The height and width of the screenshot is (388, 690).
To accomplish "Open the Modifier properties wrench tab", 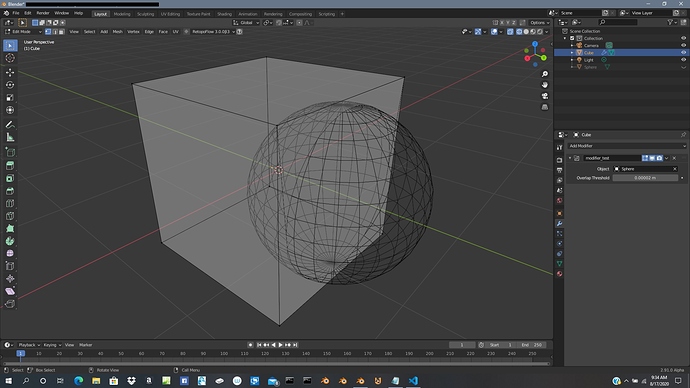I will 559,223.
